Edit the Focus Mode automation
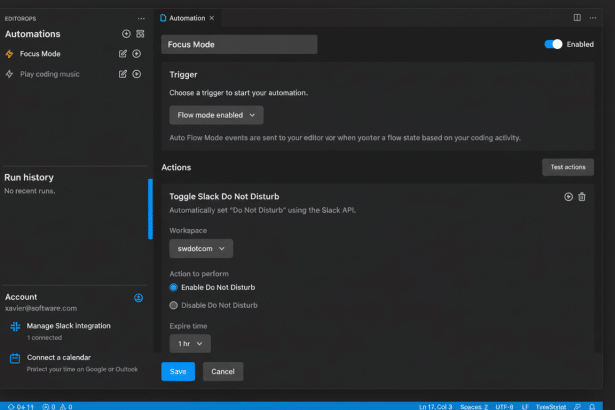The height and width of the screenshot is (410, 615). [x=123, y=54]
